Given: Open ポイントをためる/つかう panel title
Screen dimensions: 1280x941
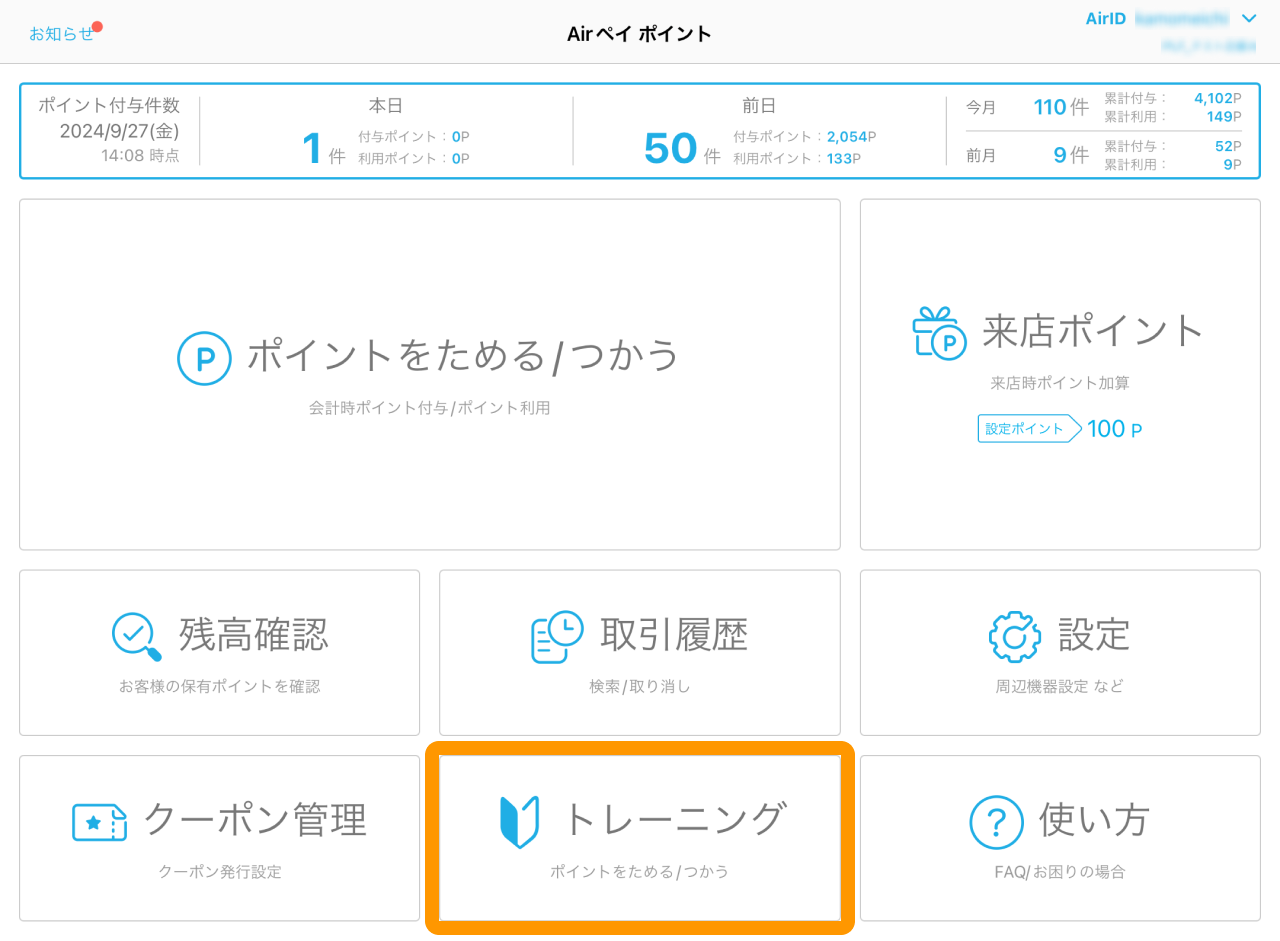Looking at the screenshot, I should click(x=464, y=355).
